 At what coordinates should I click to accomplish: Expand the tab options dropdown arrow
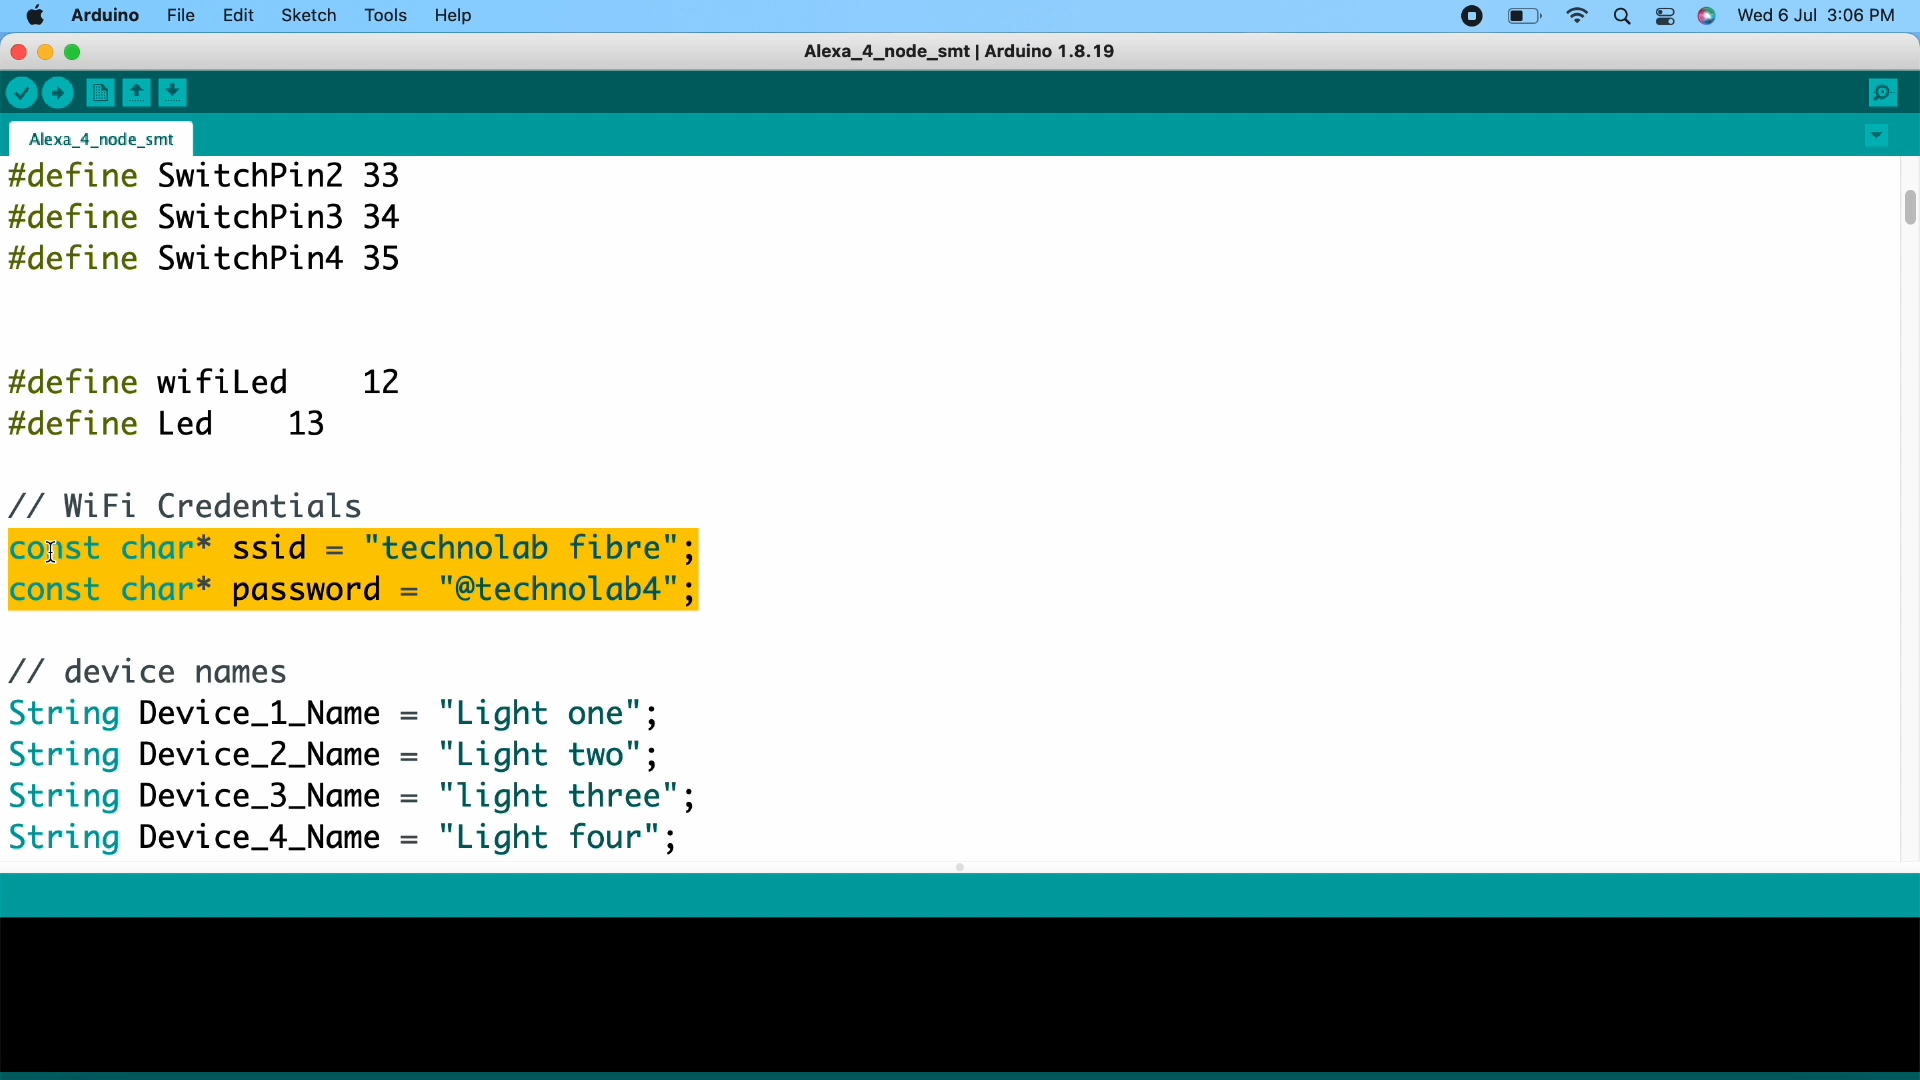click(1877, 137)
